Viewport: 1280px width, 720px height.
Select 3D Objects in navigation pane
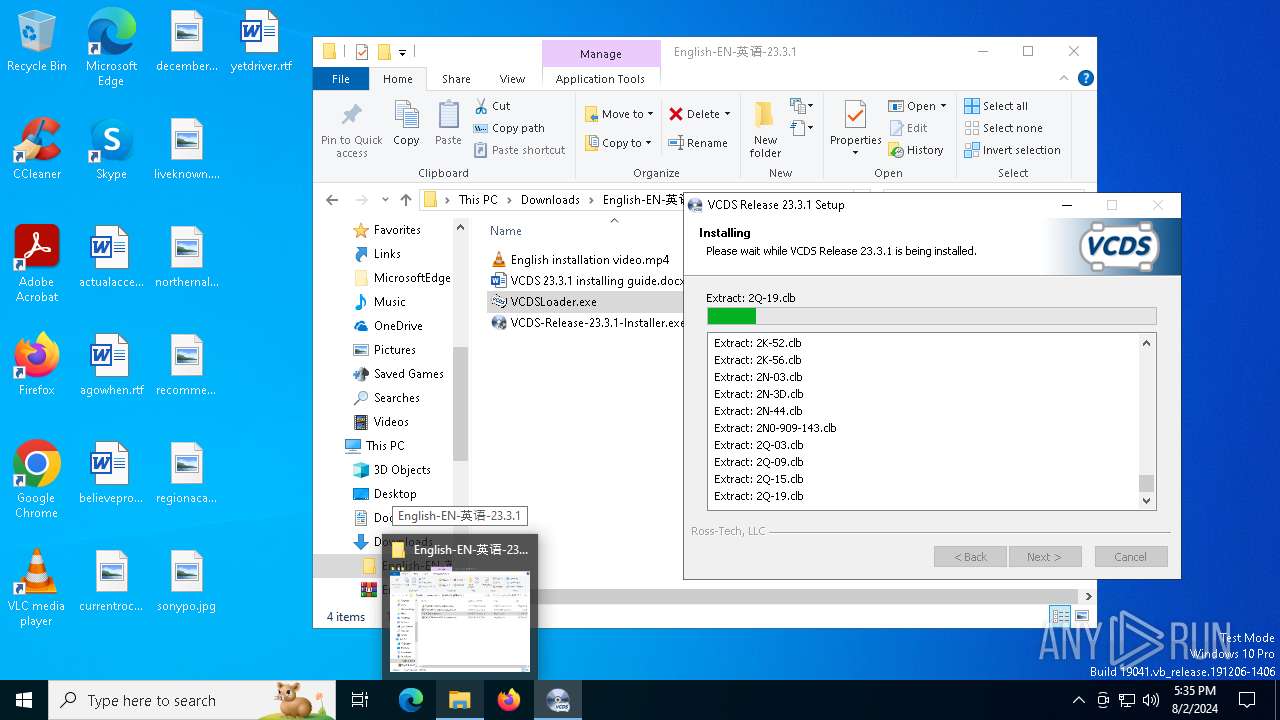402,470
